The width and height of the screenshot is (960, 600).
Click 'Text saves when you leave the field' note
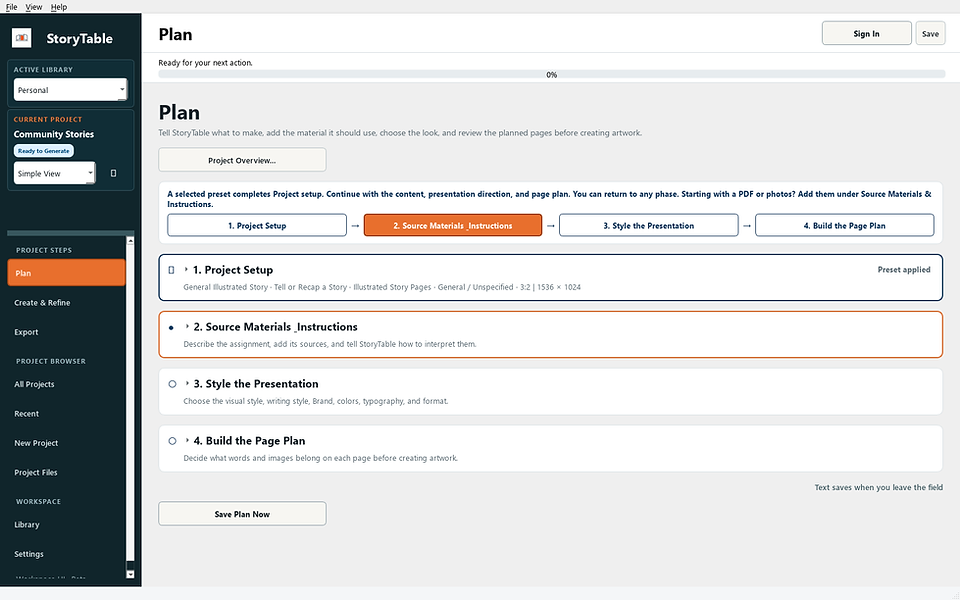[x=879, y=487]
